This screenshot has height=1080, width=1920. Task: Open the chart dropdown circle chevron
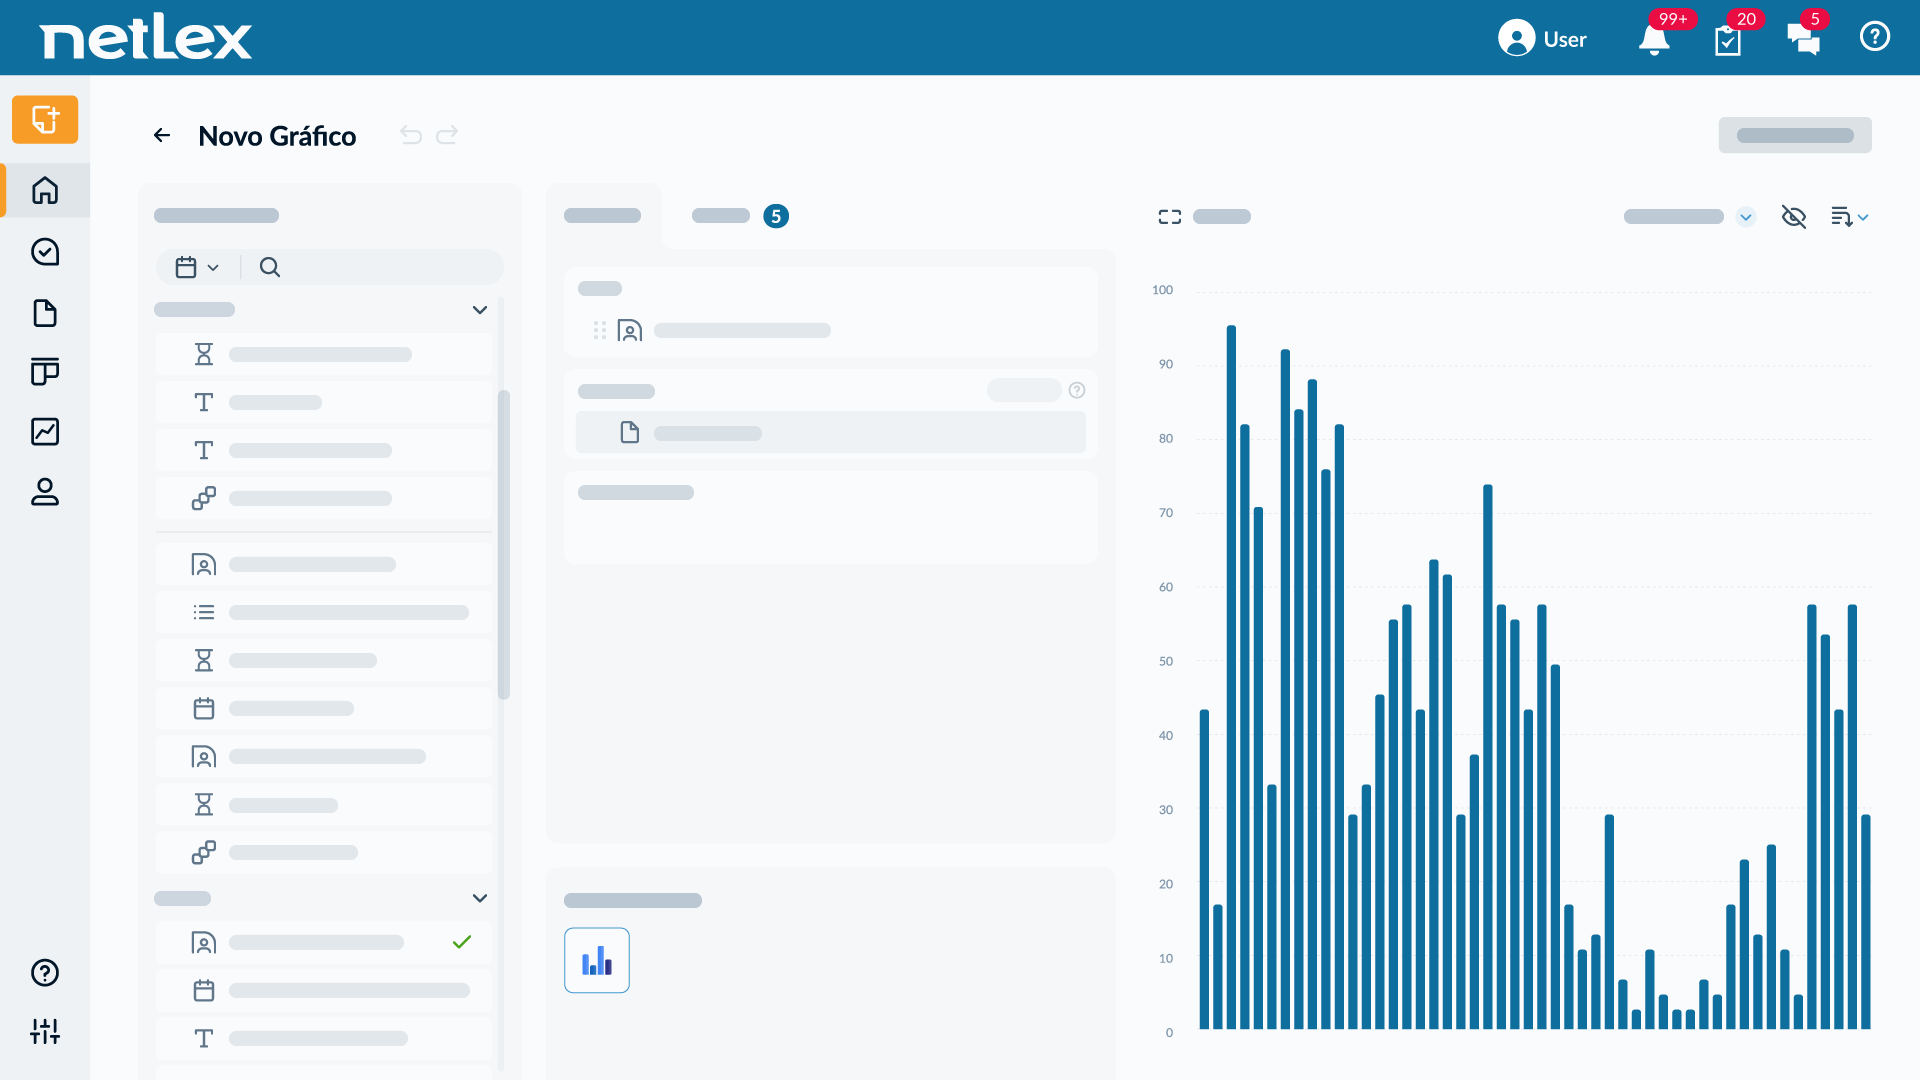pos(1746,217)
